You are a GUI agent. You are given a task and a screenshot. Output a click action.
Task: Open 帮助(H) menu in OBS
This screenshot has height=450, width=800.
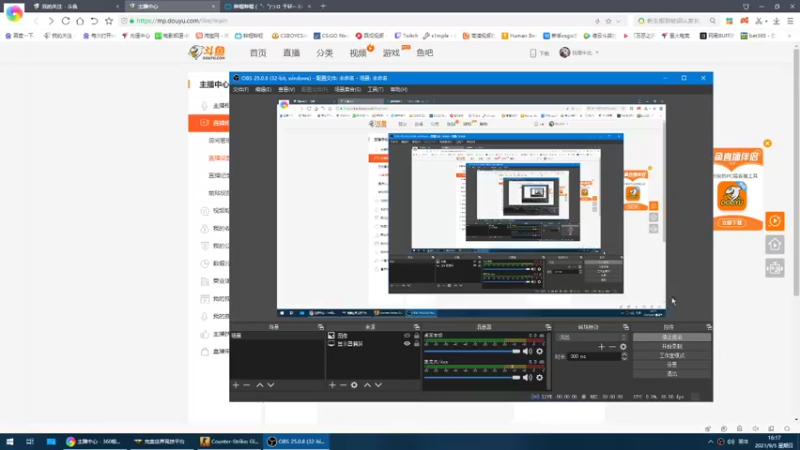[x=399, y=89]
